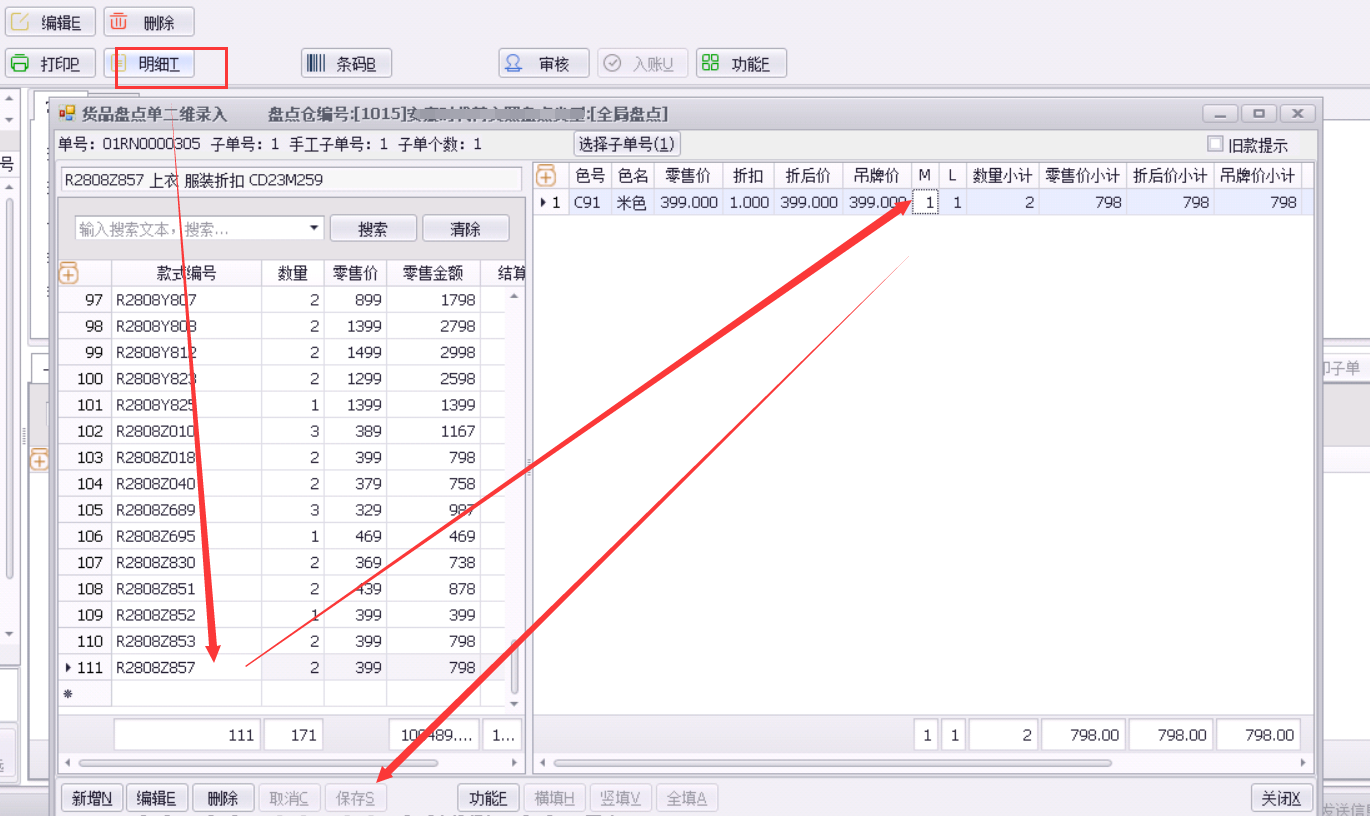1370x816 pixels.
Task: Click the column chooser icon in right grid header
Action: click(x=546, y=176)
